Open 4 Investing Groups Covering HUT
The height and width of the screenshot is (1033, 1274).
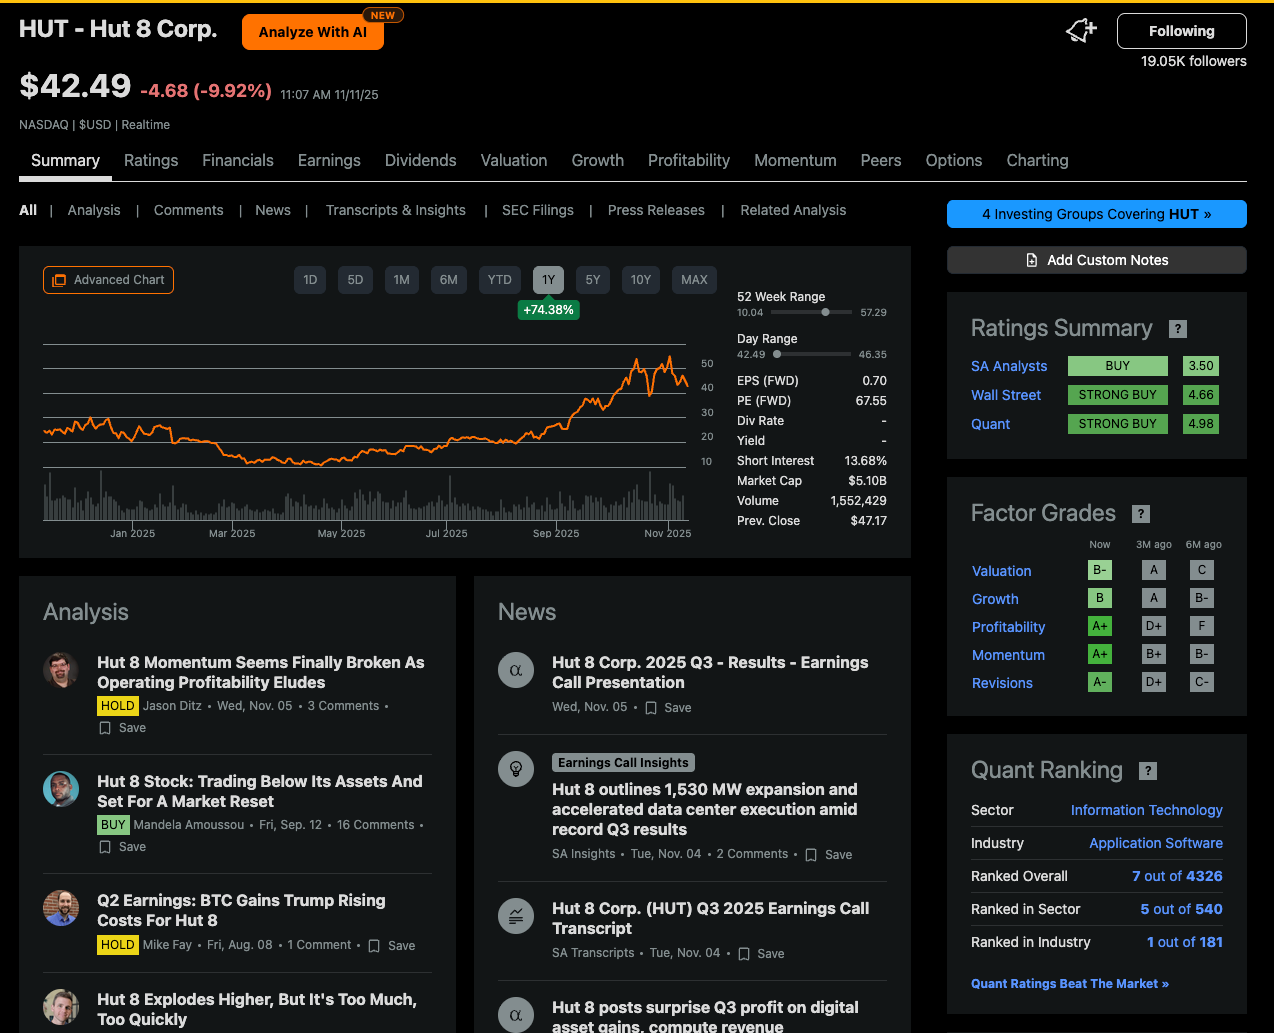point(1097,214)
